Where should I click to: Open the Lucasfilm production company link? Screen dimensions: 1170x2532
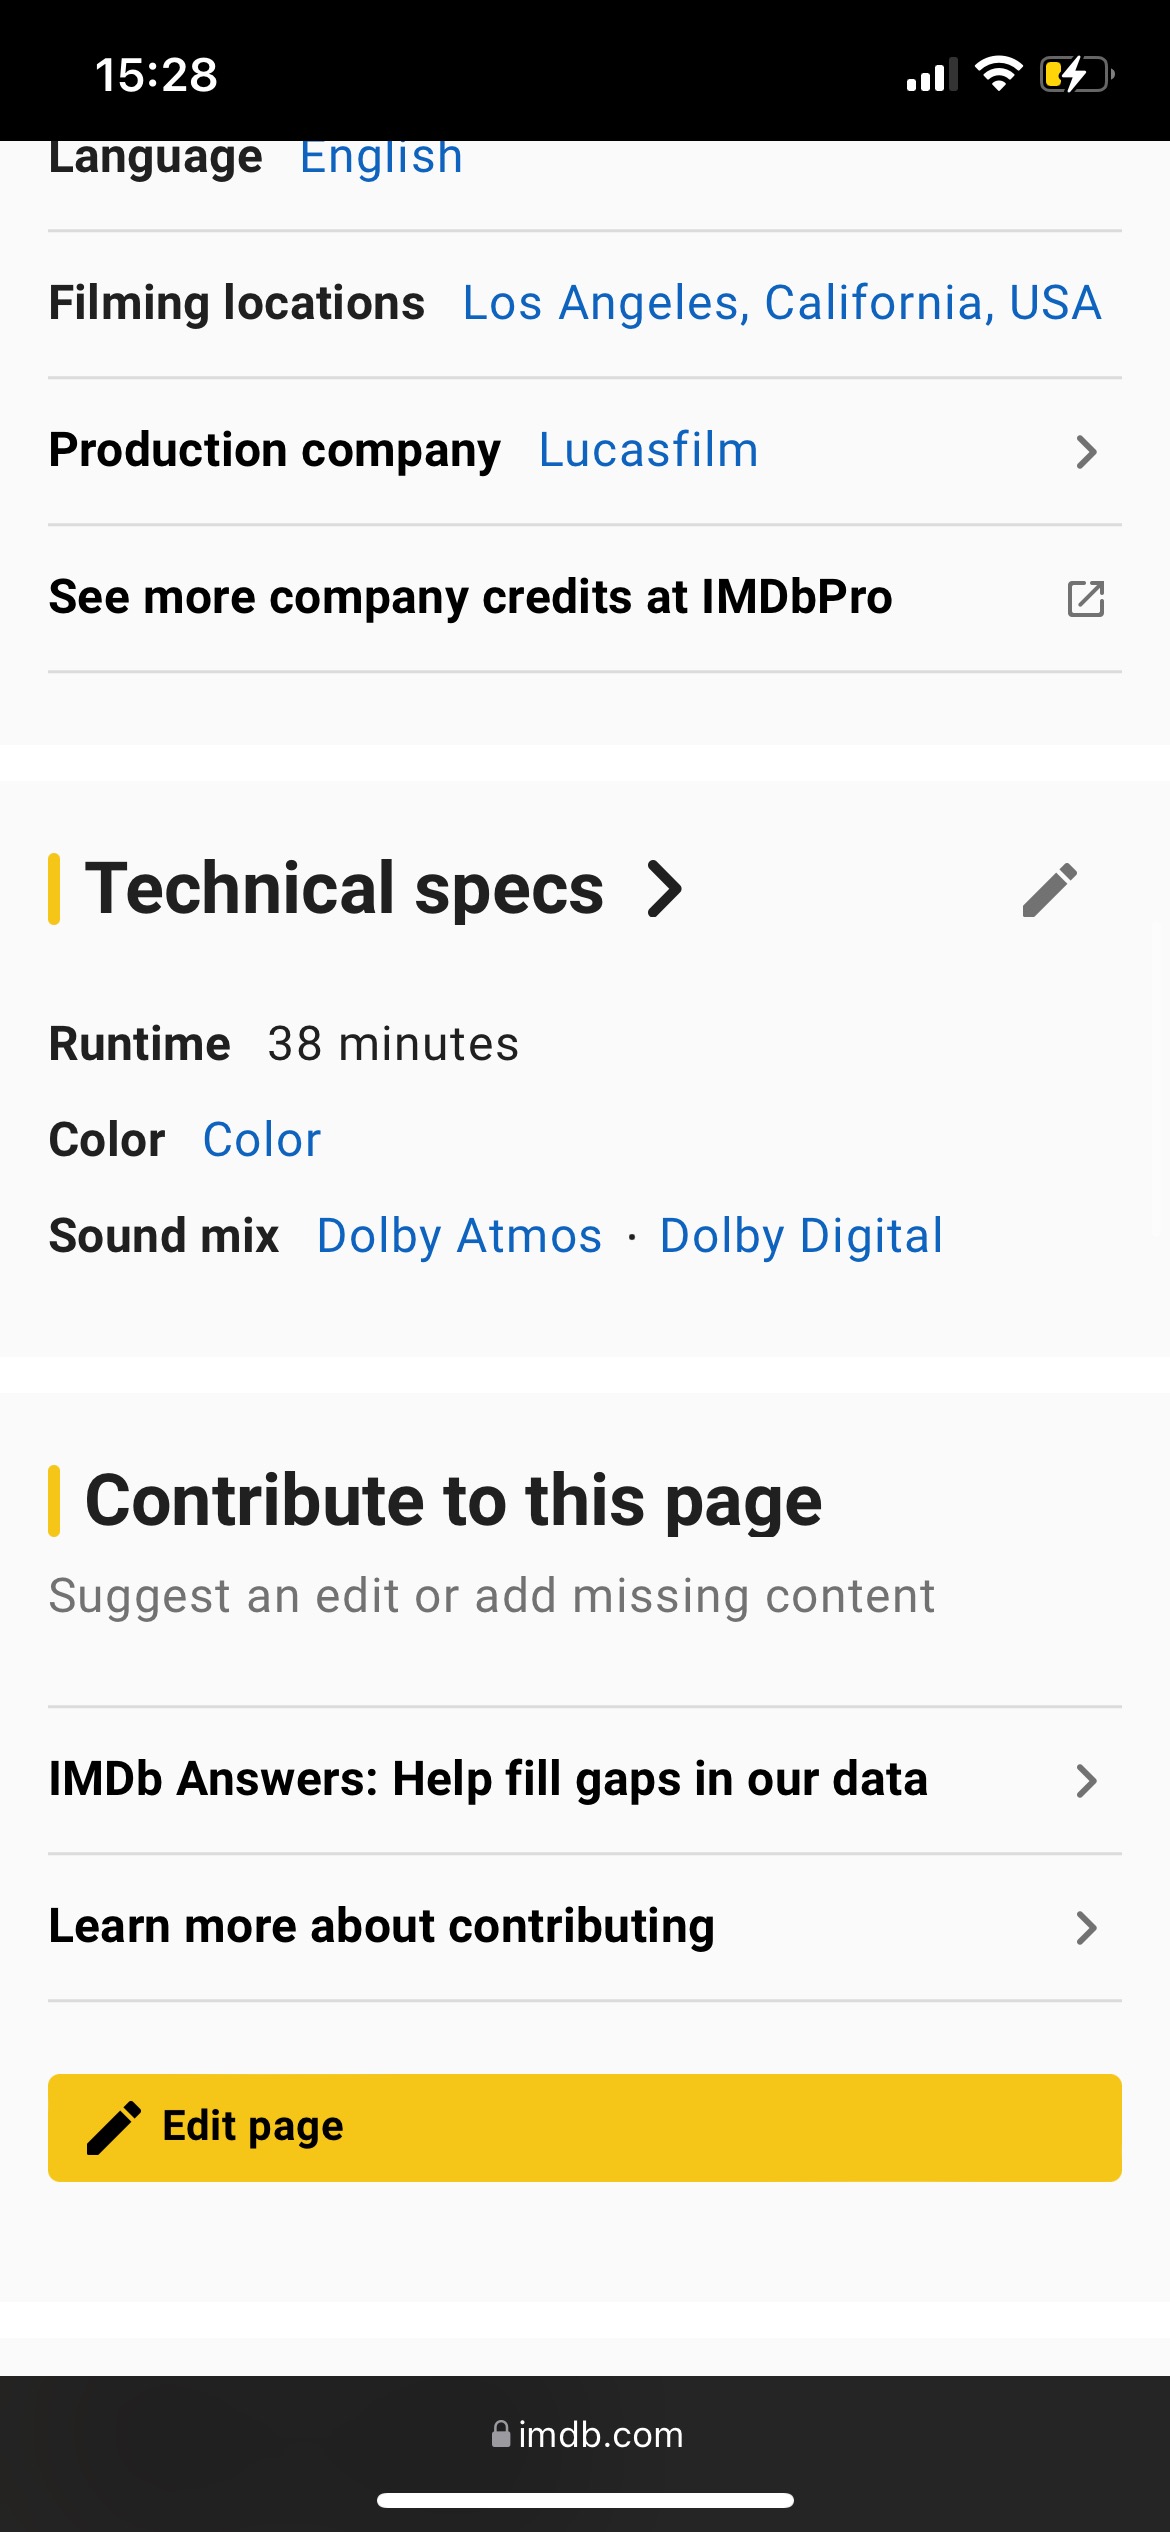(649, 450)
